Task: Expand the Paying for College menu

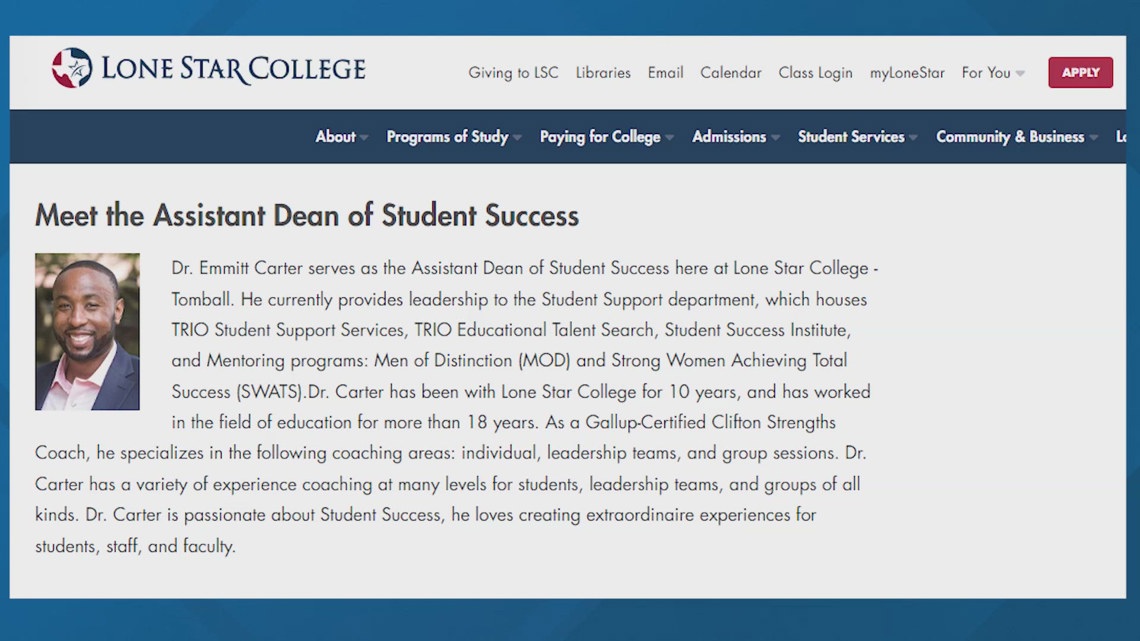Action: click(600, 137)
